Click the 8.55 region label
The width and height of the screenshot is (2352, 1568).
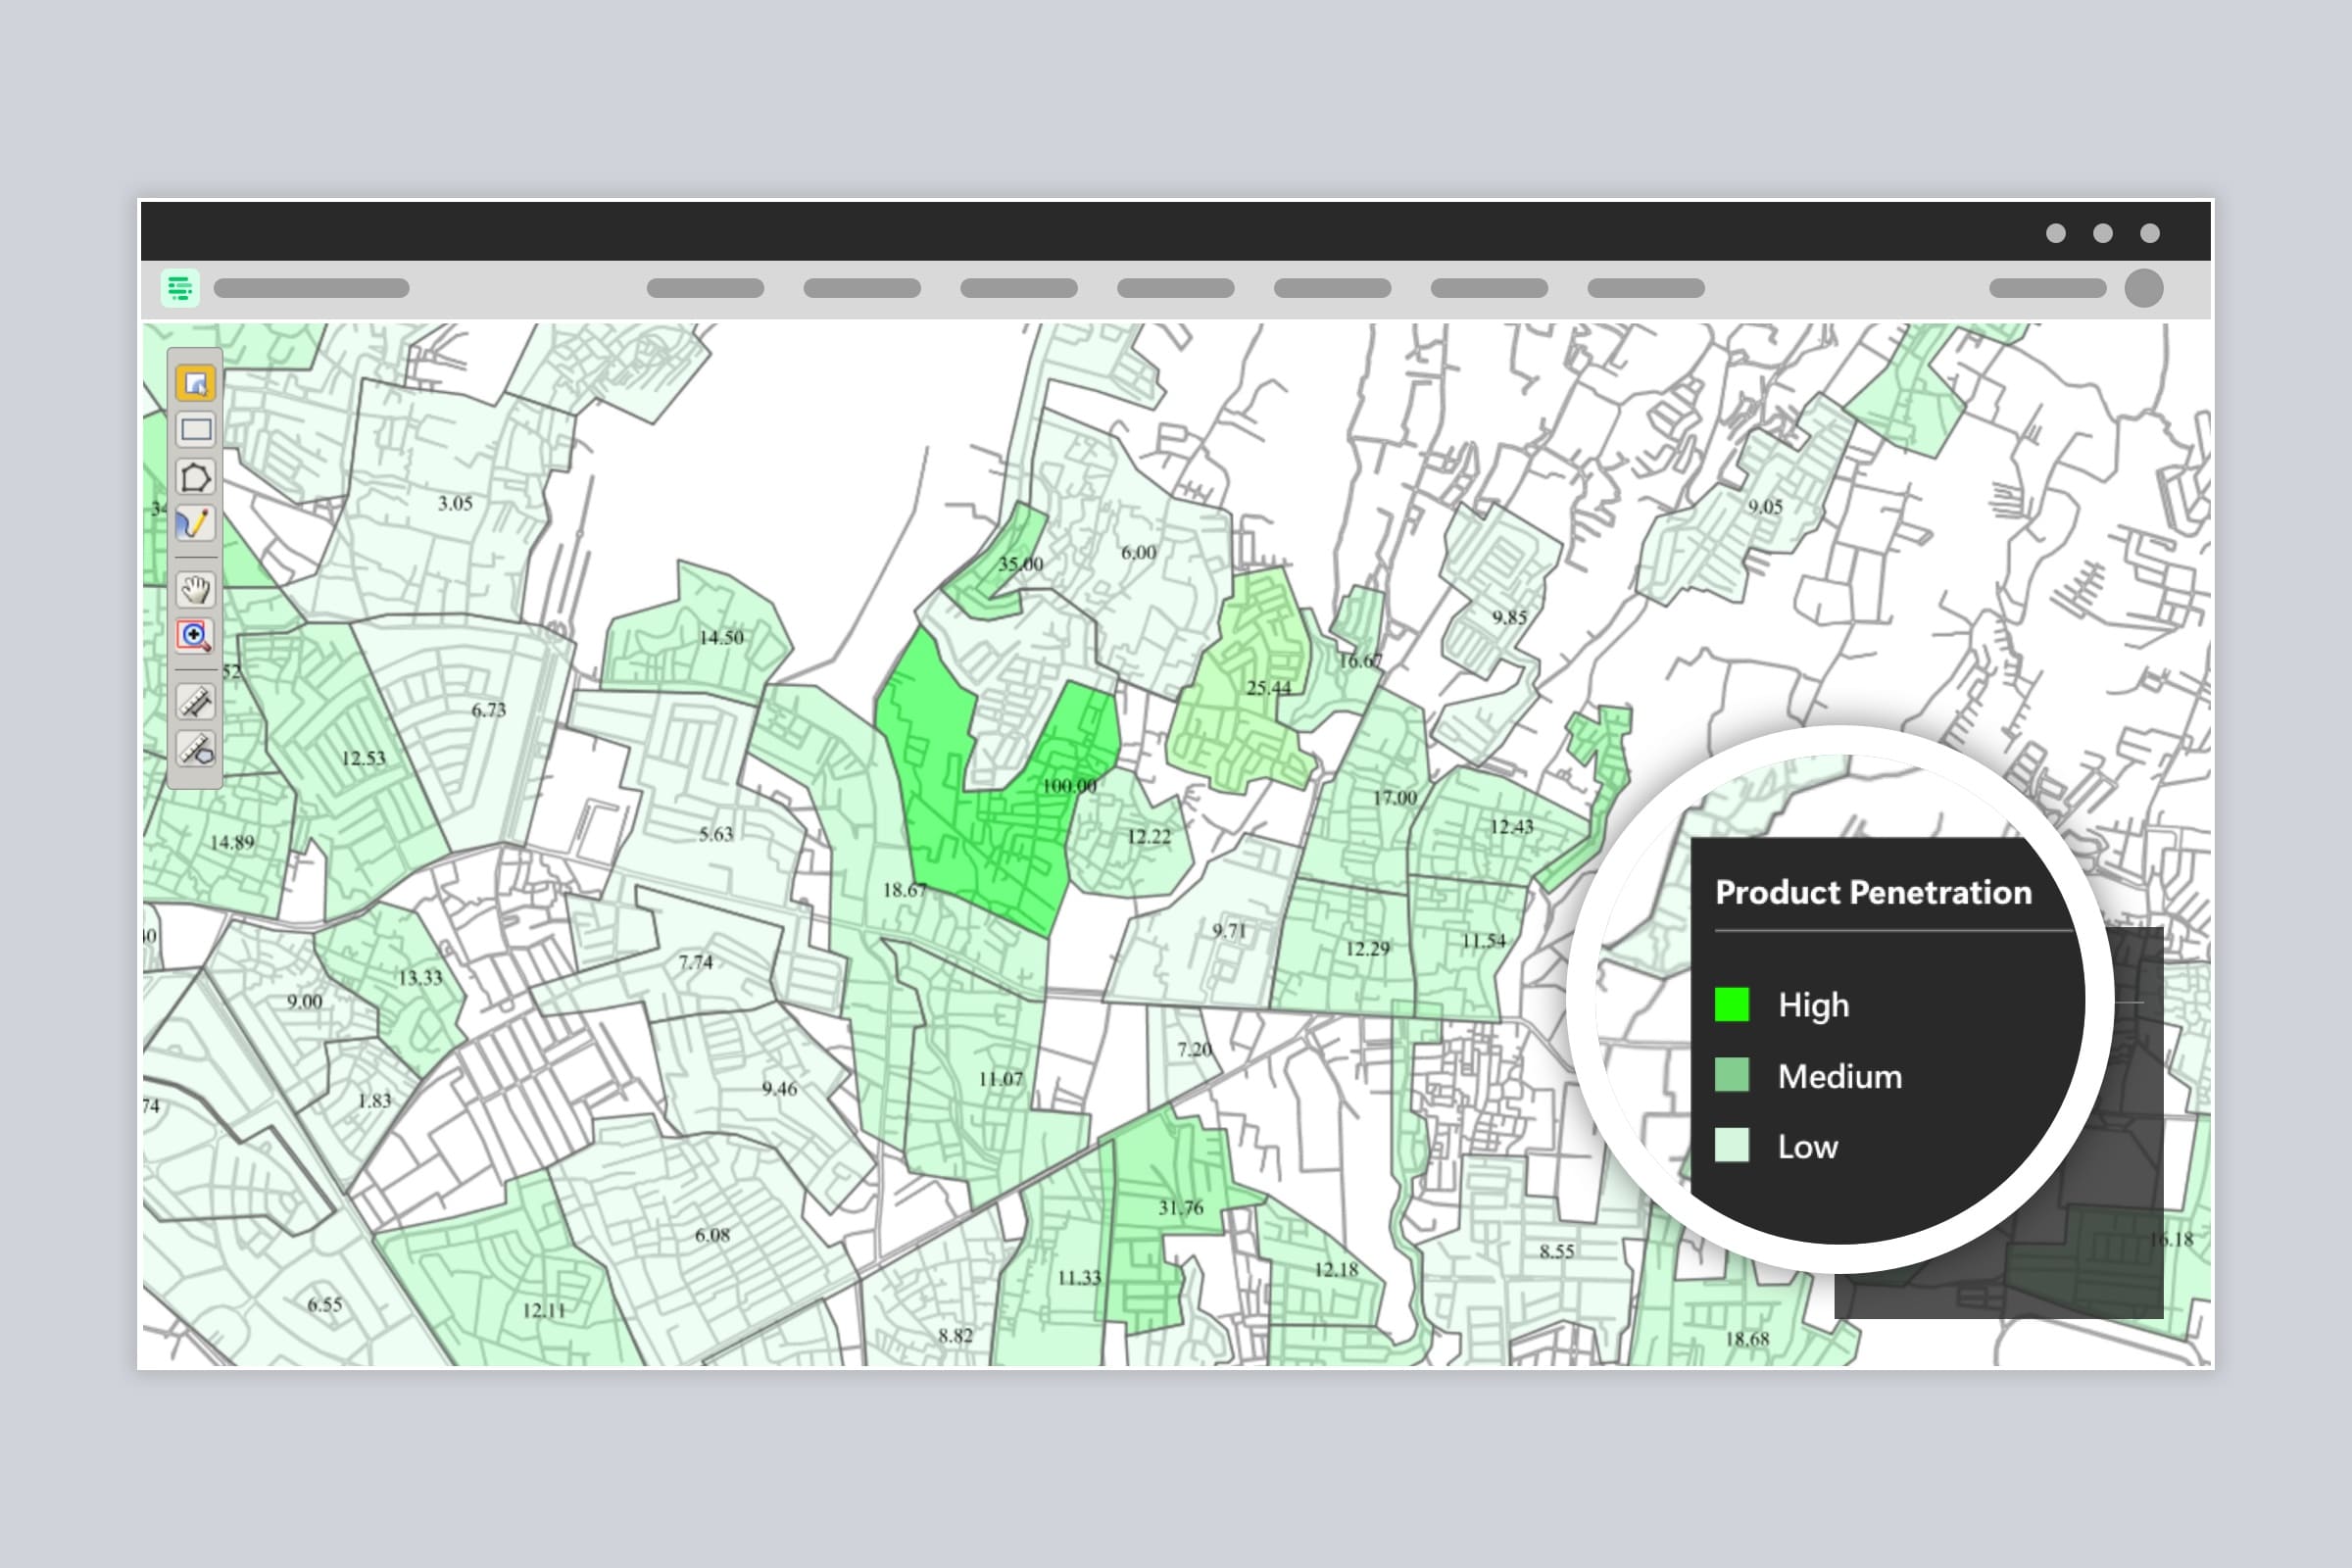click(x=1557, y=1251)
